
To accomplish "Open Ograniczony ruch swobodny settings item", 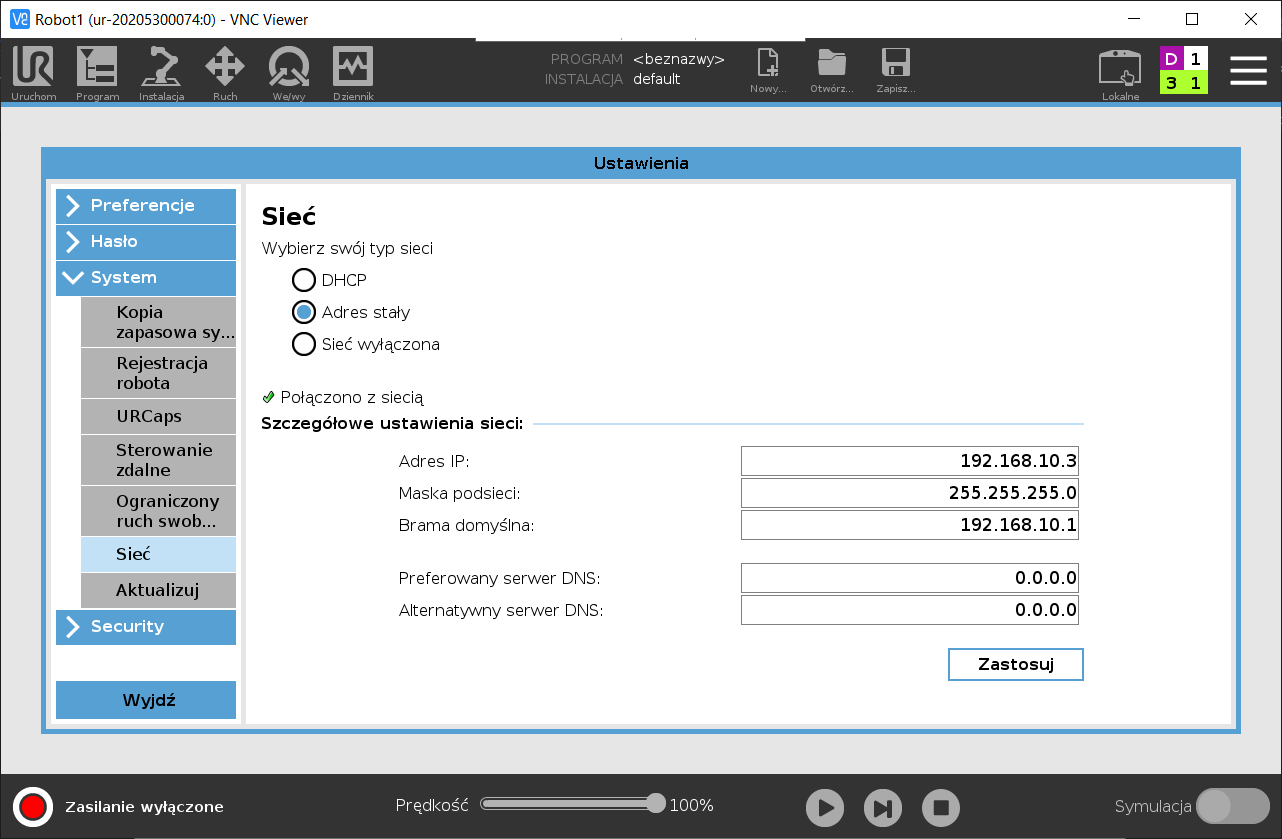I will pyautogui.click(x=158, y=511).
